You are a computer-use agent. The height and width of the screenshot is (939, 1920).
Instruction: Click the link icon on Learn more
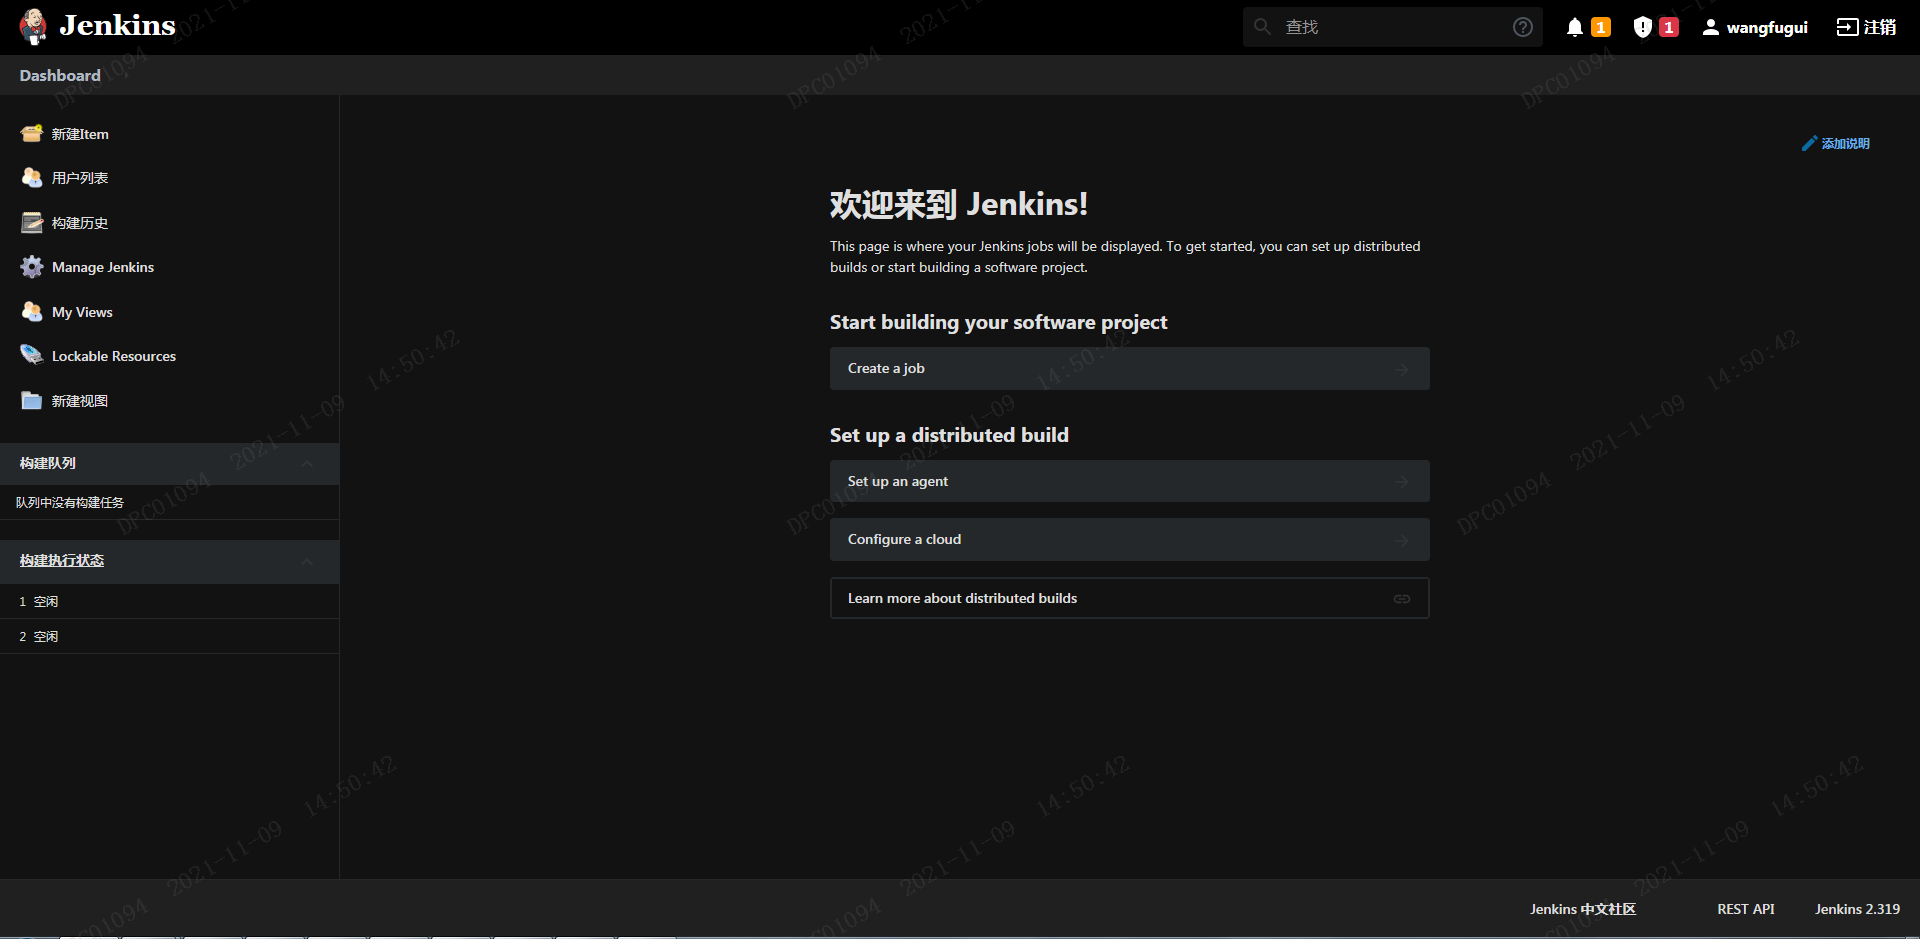click(1402, 599)
